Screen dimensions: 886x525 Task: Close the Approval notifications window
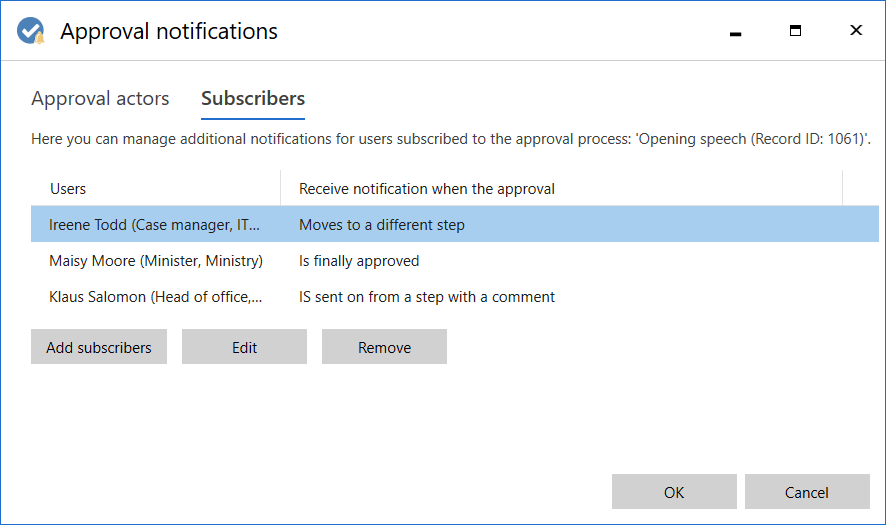tap(856, 30)
